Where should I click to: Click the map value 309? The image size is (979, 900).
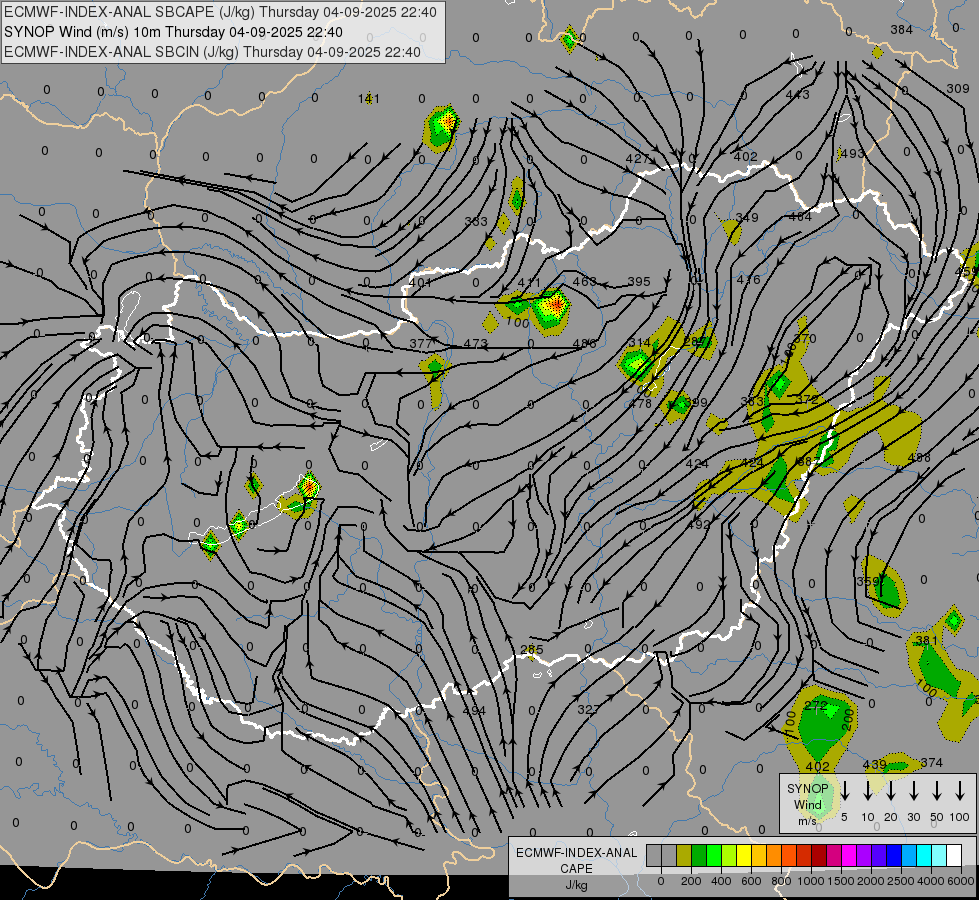[958, 89]
